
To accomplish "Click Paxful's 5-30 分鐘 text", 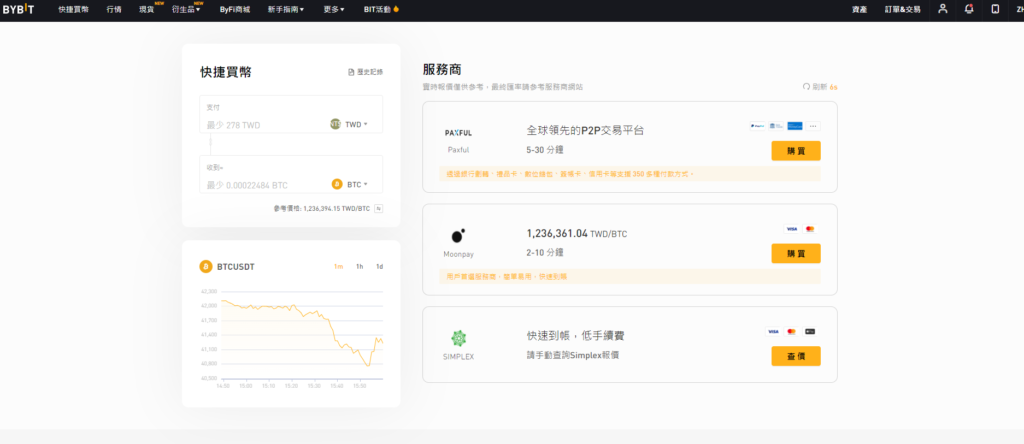I will [x=545, y=150].
